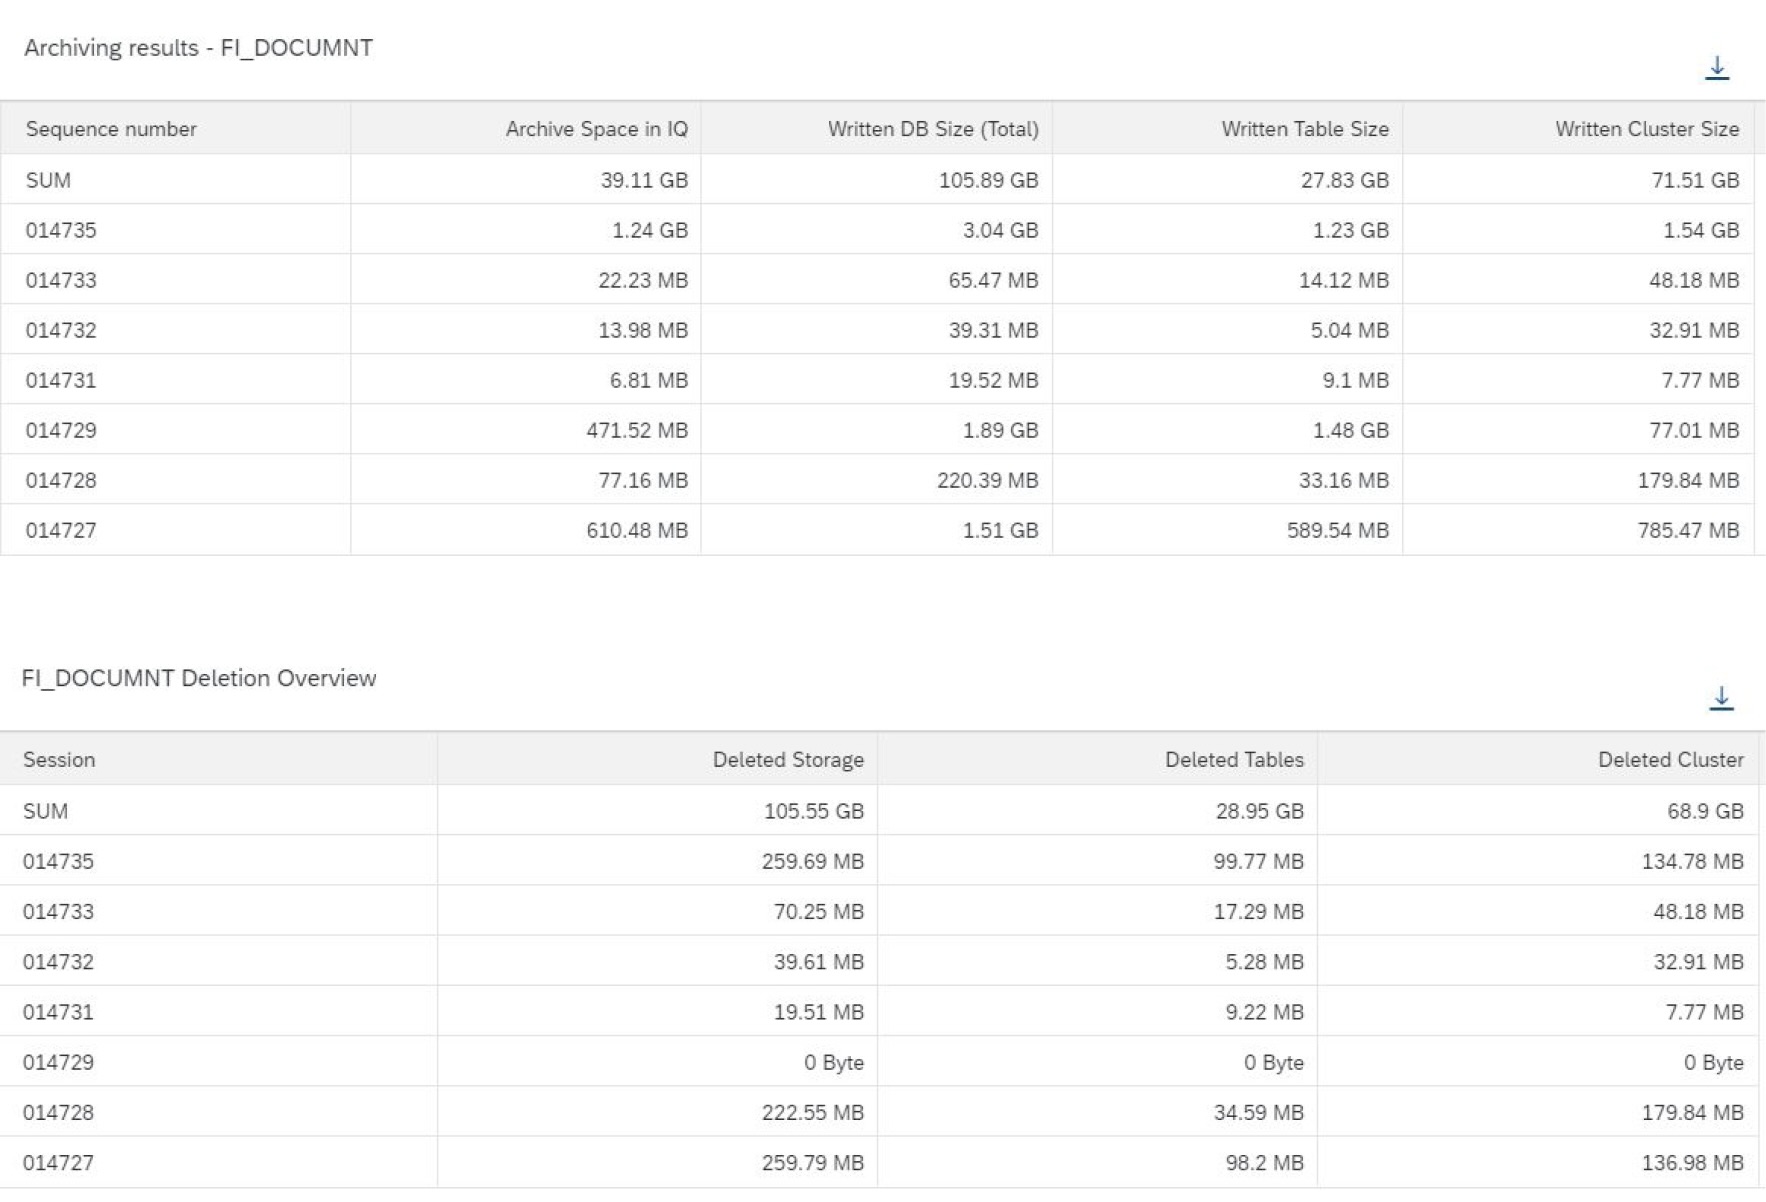Viewport: 1766px width, 1202px height.
Task: Click the 471.52 MB archive space value
Action: (637, 430)
